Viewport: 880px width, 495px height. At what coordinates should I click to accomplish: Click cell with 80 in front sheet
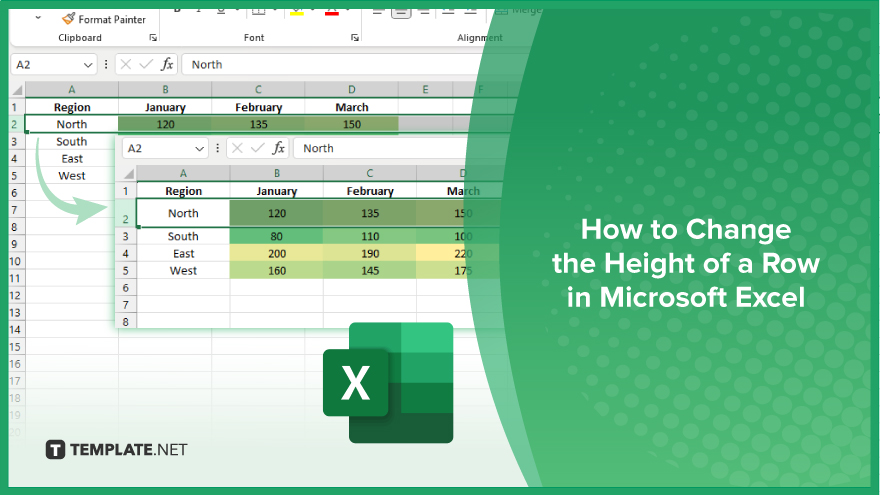tap(277, 236)
